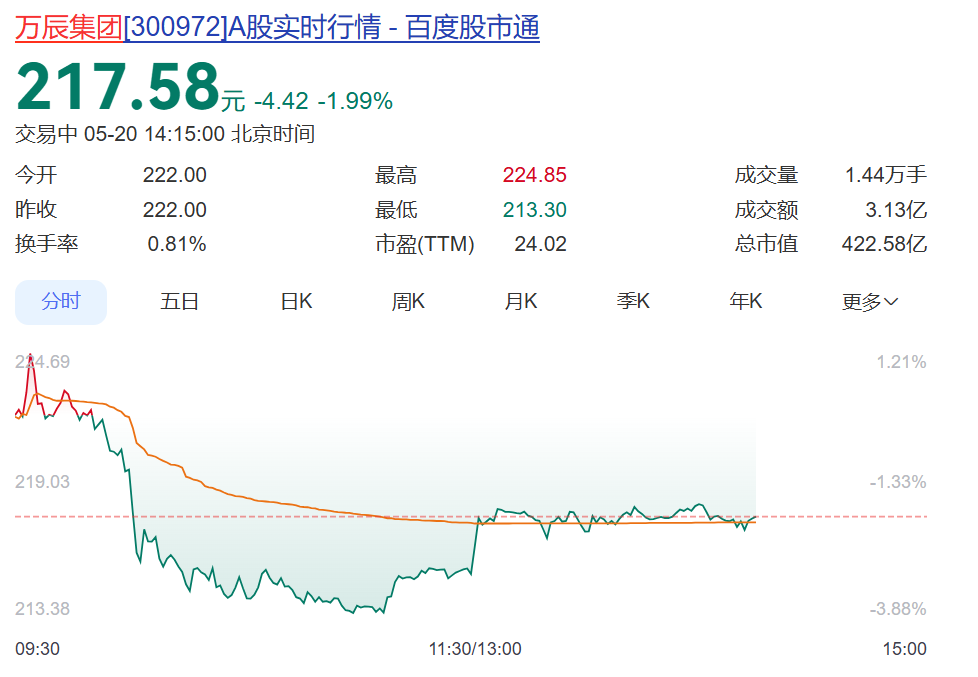Viewport: 978px width, 677px height.
Task: Click the 昨收 value 222.00
Action: click(175, 210)
